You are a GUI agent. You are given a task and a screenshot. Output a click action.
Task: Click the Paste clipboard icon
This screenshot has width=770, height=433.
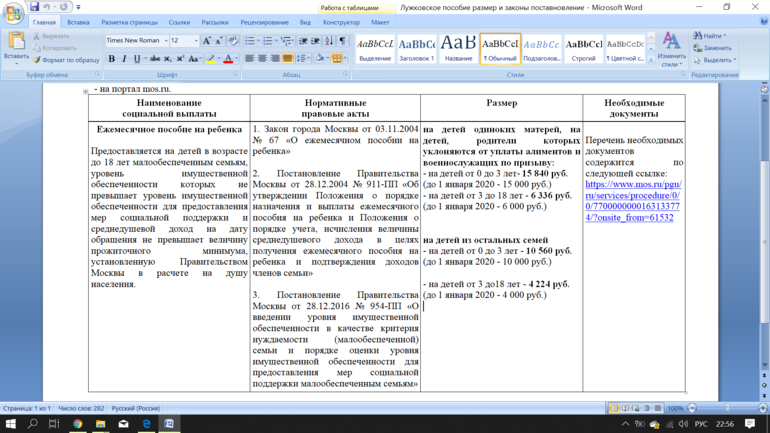[16, 42]
